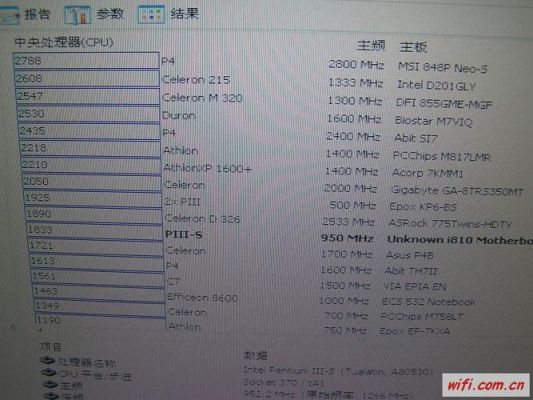Select the 2788 P4 benchmark bar
533x400 pixels.
coord(86,60)
